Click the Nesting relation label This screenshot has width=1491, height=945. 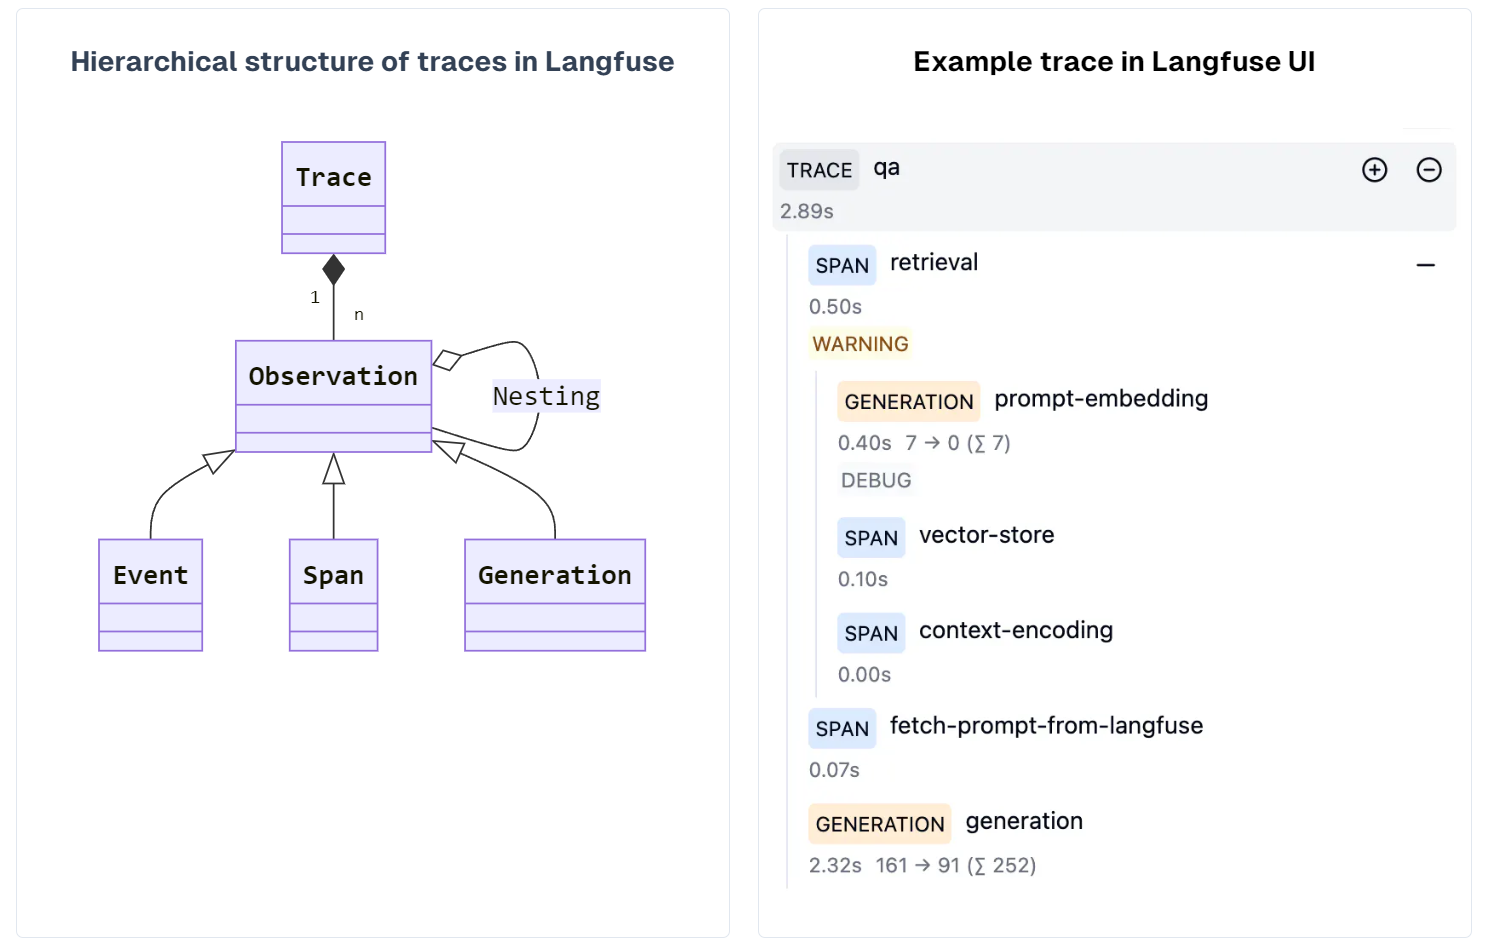[546, 396]
